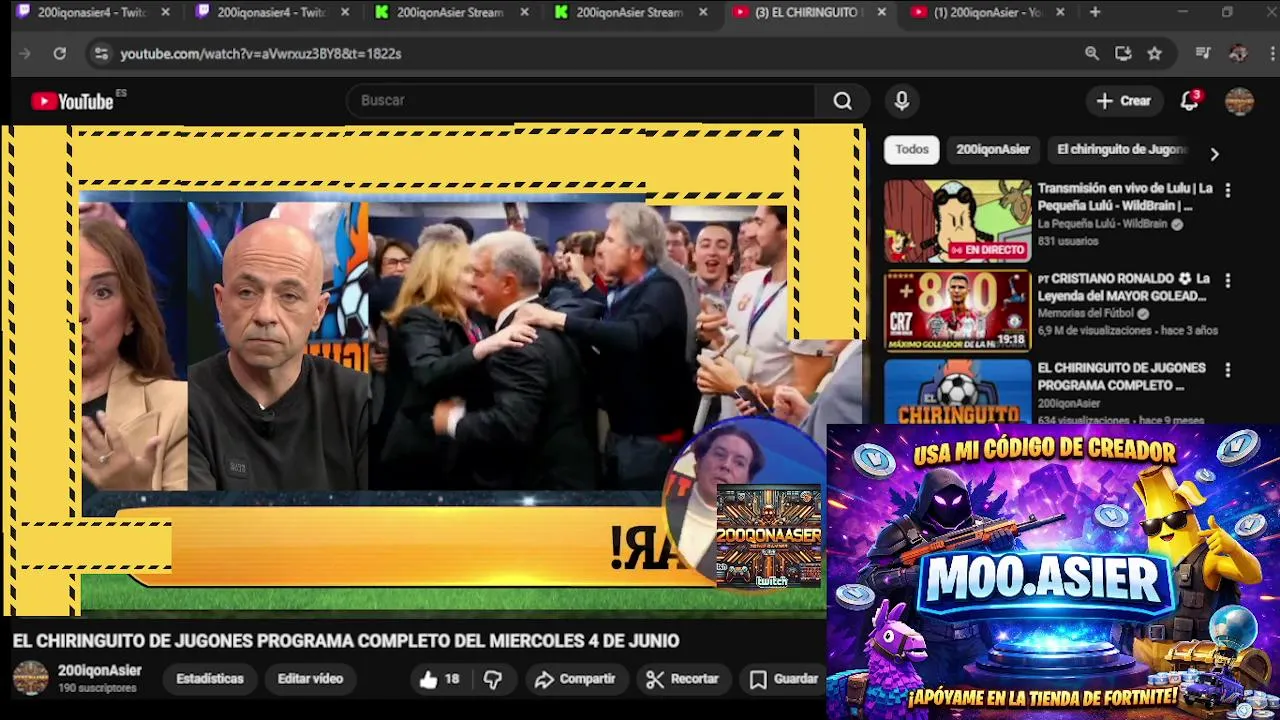
Task: Click Guardar to save the video
Action: (785, 679)
